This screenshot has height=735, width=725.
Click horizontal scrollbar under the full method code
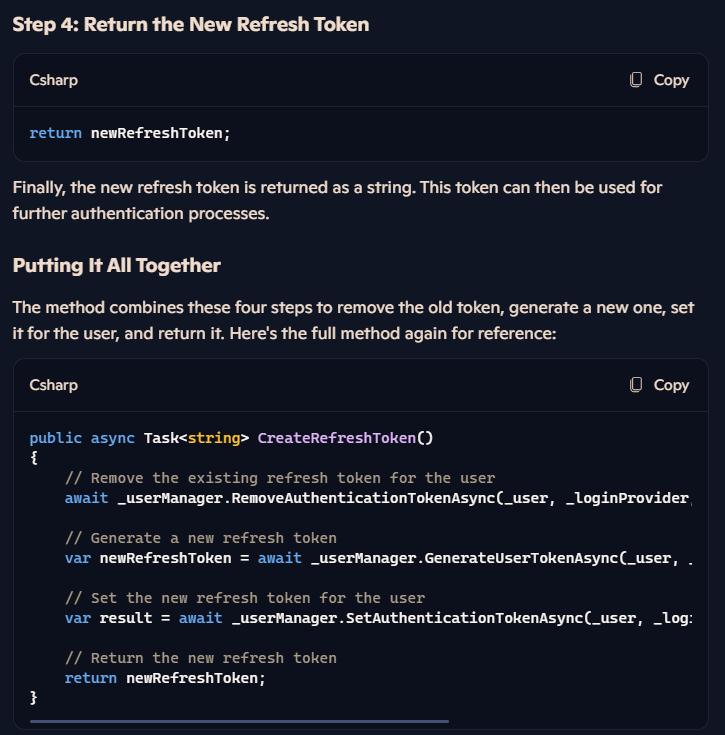point(239,721)
